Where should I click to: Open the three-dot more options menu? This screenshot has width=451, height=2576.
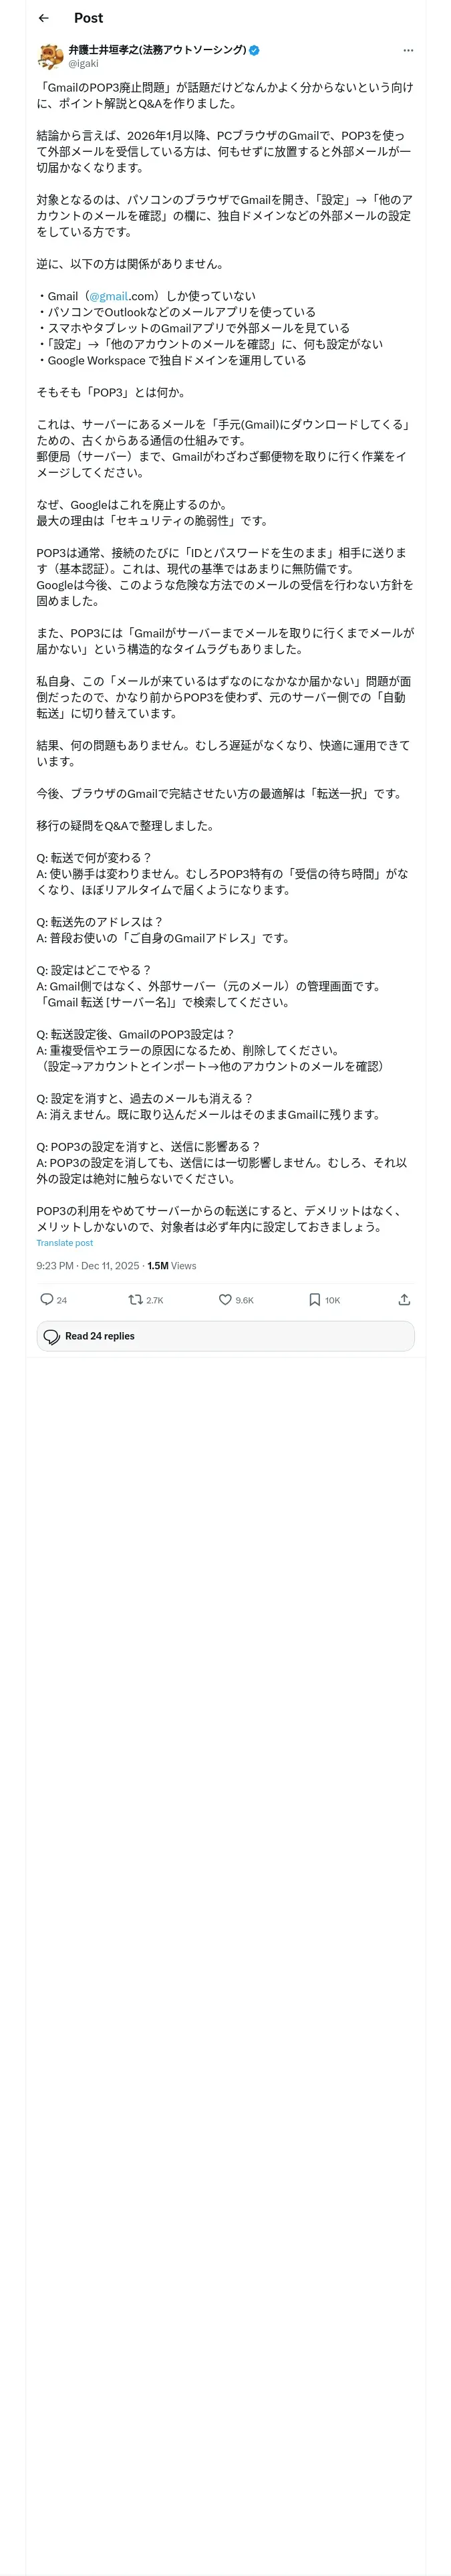tap(407, 50)
